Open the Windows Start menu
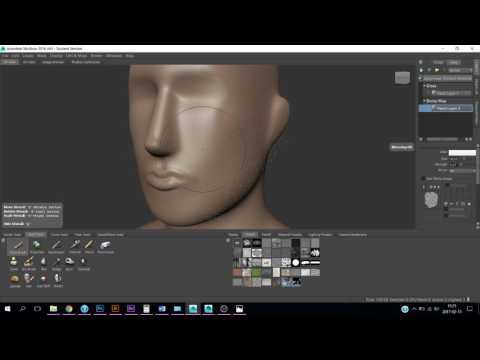This screenshot has width=480, height=360. click(7, 309)
